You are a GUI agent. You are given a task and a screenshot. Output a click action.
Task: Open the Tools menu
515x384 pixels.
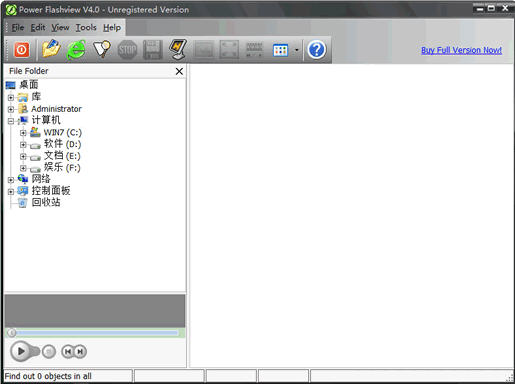point(86,28)
